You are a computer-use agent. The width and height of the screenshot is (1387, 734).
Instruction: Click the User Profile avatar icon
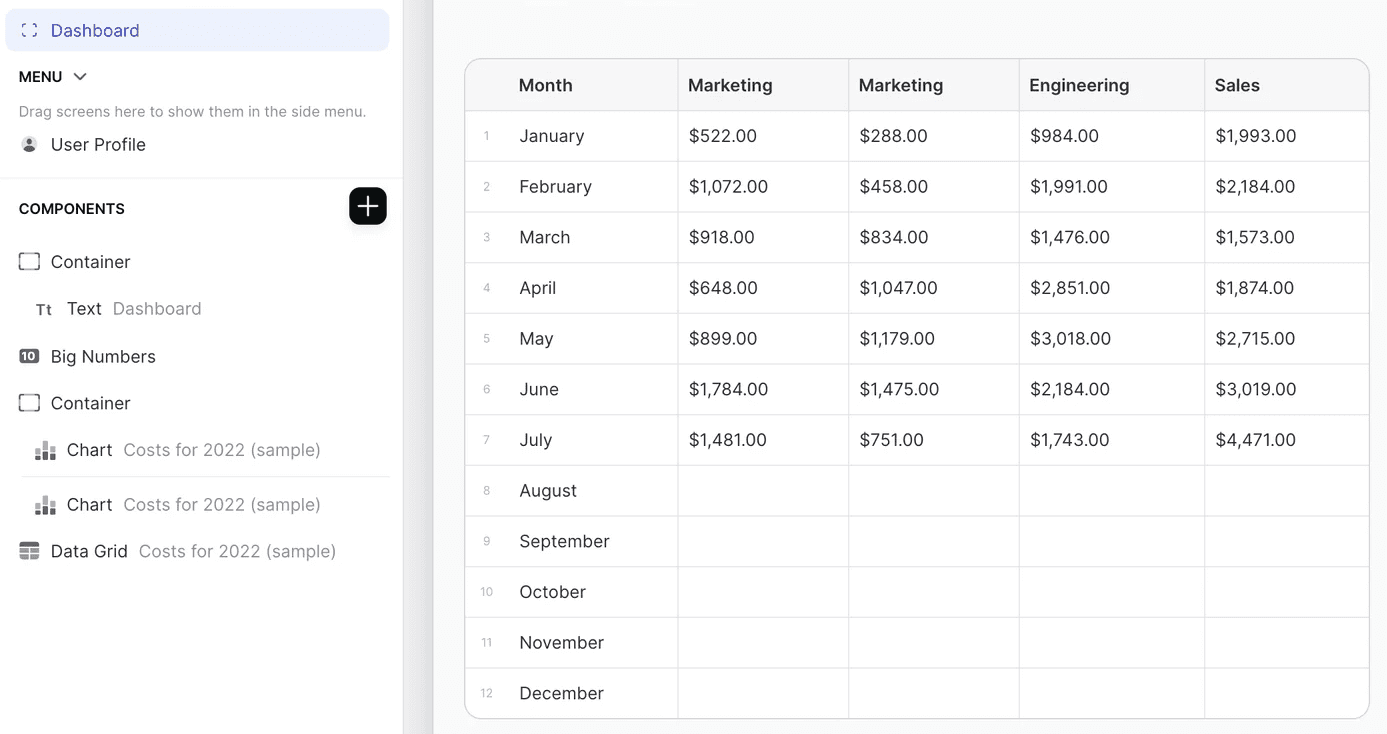click(x=29, y=145)
